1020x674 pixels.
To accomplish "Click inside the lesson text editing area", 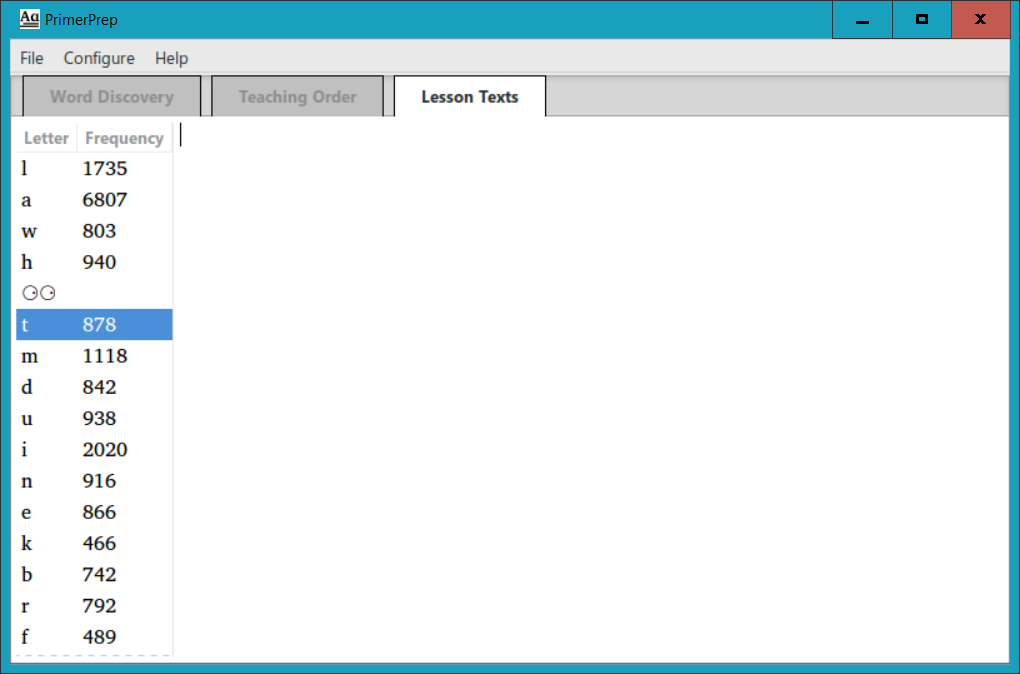I will (x=550, y=350).
